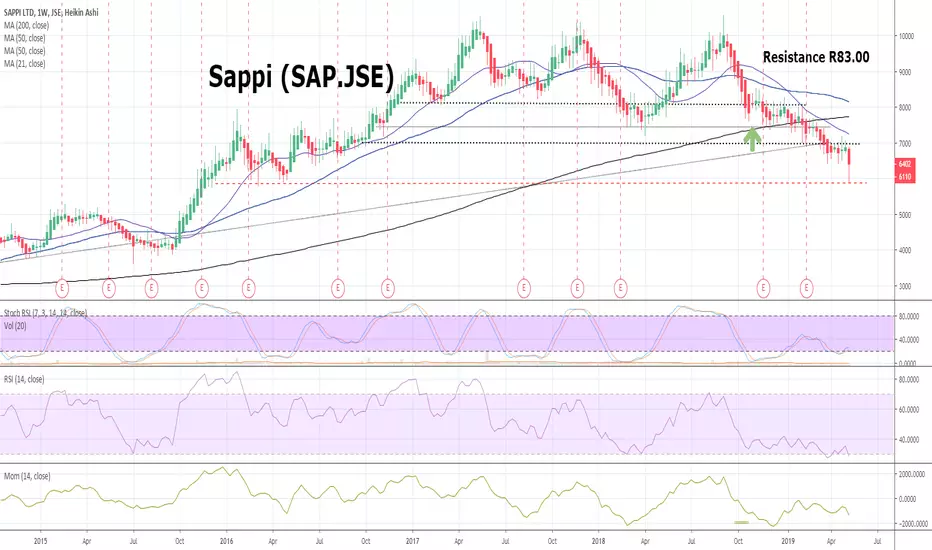The image size is (932, 550).
Task: Select the Mom (14, close) pane label
Action: pyautogui.click(x=27, y=476)
